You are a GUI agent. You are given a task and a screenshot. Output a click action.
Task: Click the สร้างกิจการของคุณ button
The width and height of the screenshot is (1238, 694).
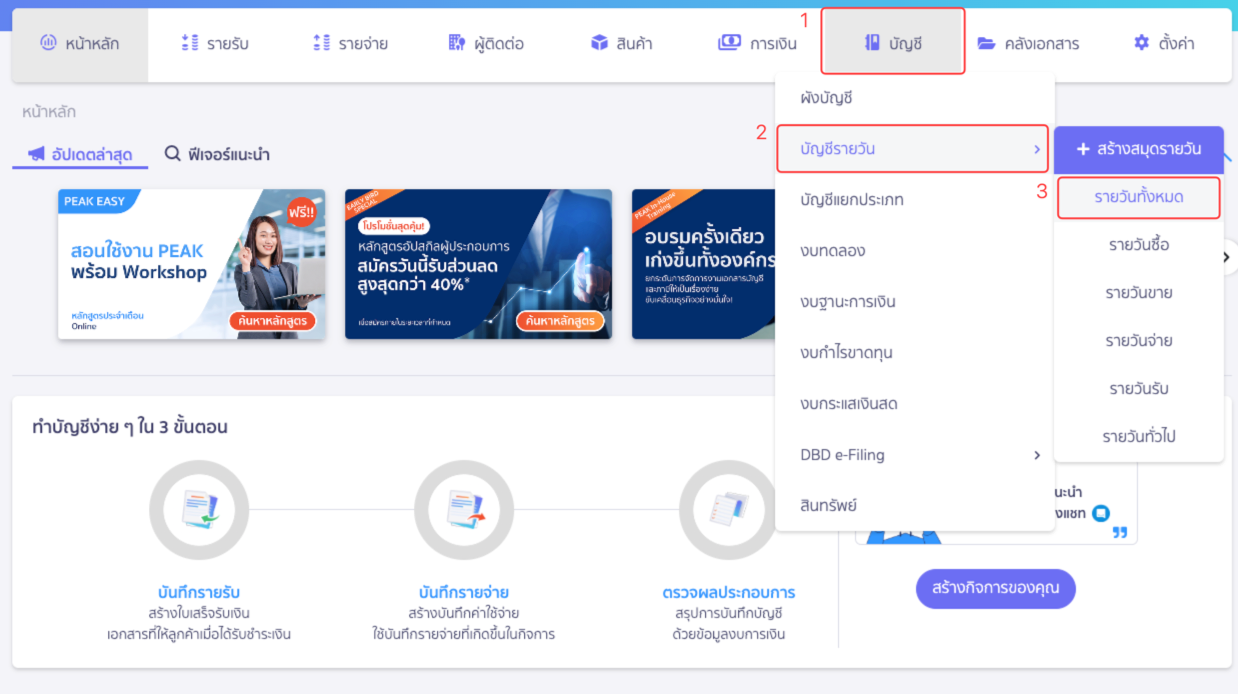995,588
